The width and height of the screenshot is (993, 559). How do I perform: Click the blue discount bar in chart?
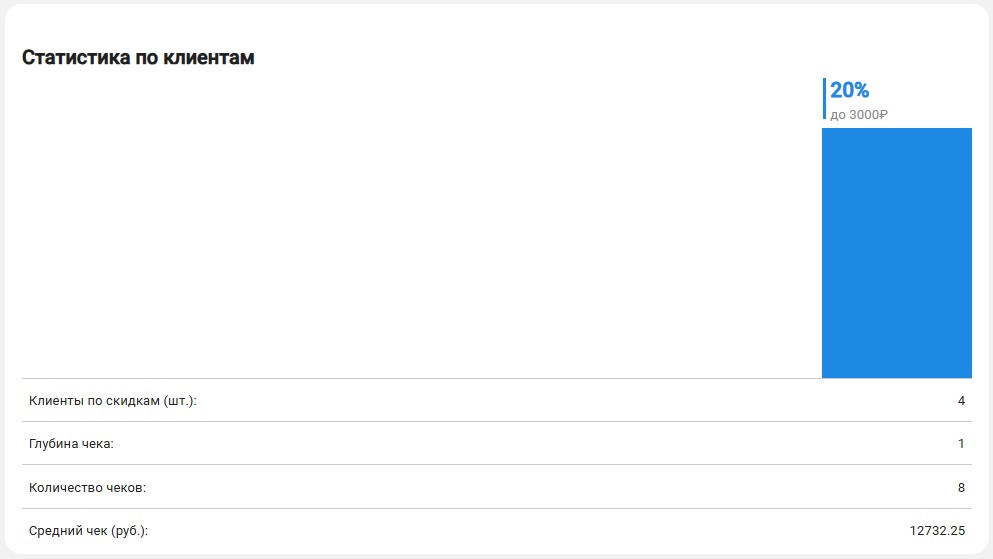pos(896,253)
